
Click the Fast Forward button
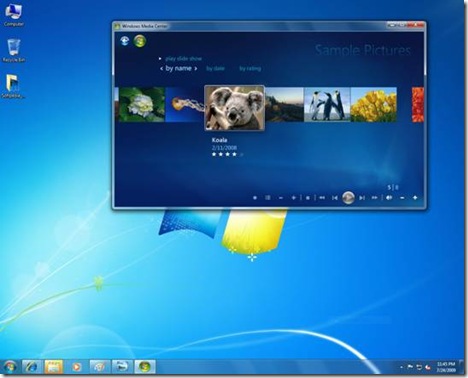[x=375, y=198]
